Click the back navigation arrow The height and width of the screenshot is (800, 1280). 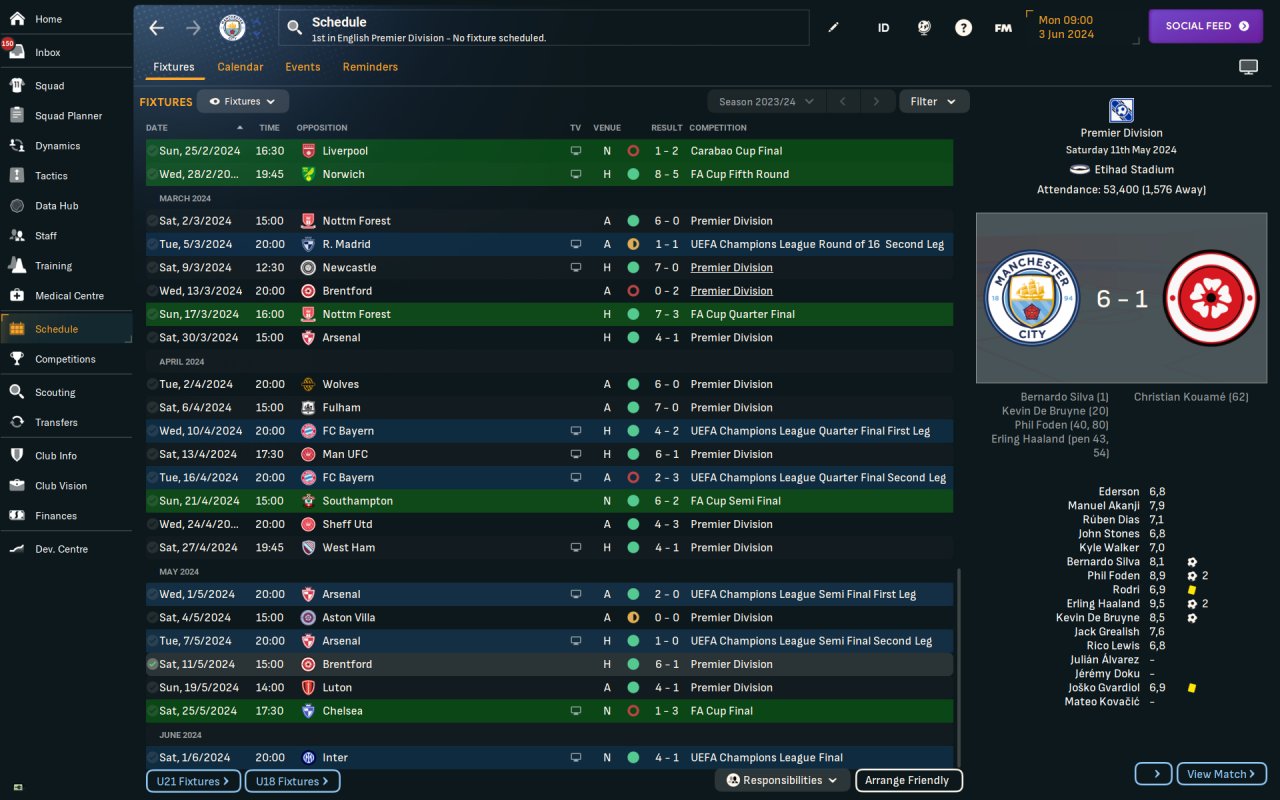pos(156,28)
